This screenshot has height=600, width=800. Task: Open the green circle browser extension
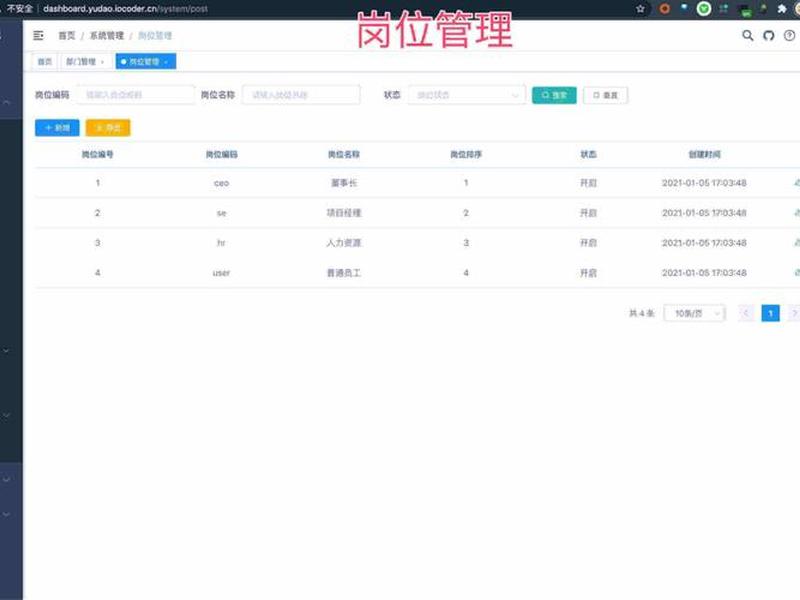point(704,9)
